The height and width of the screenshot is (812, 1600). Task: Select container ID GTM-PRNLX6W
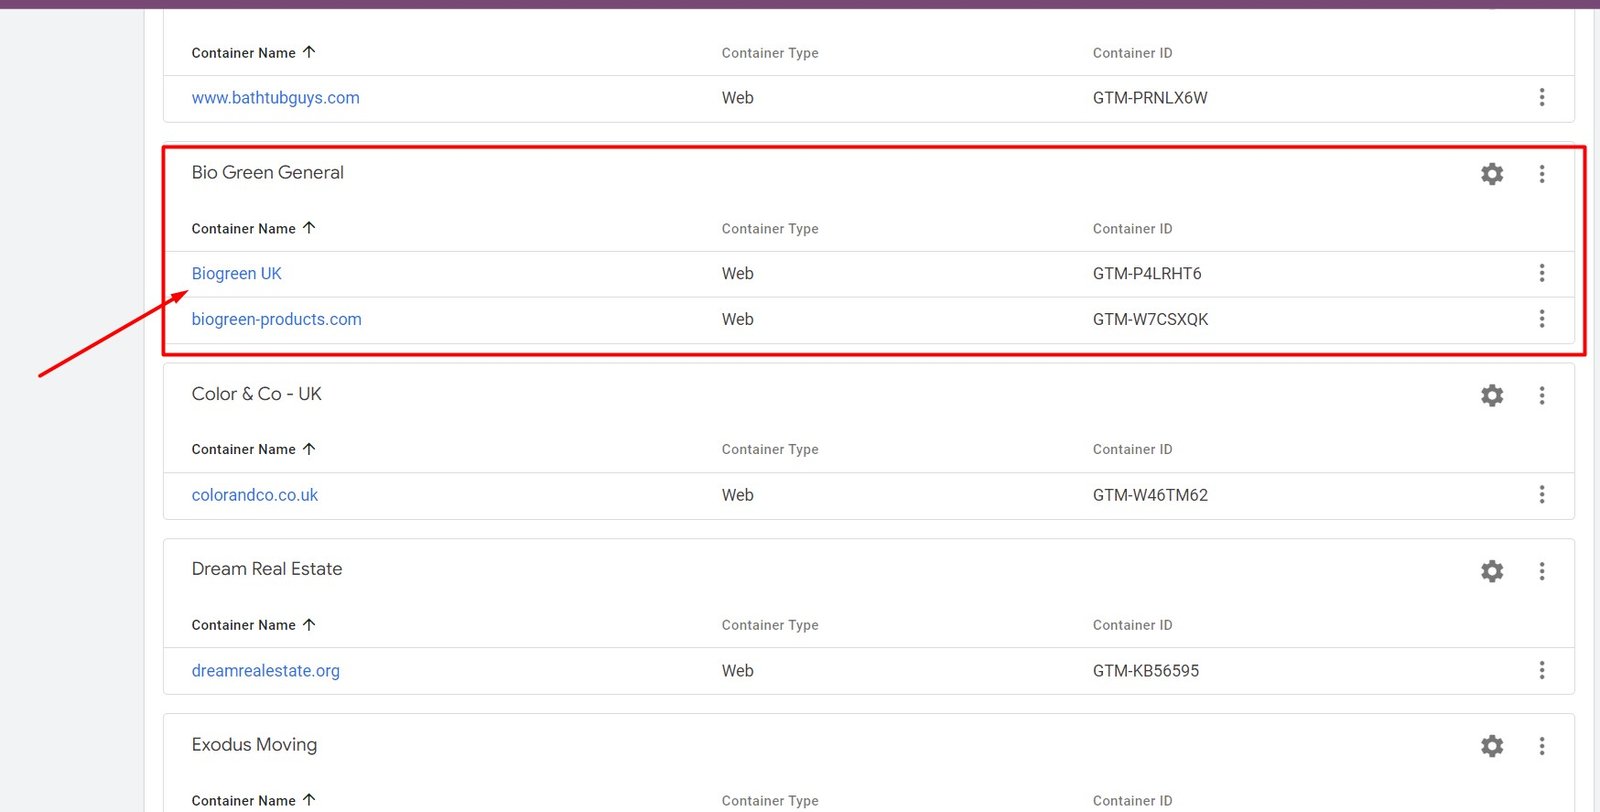tap(1150, 98)
